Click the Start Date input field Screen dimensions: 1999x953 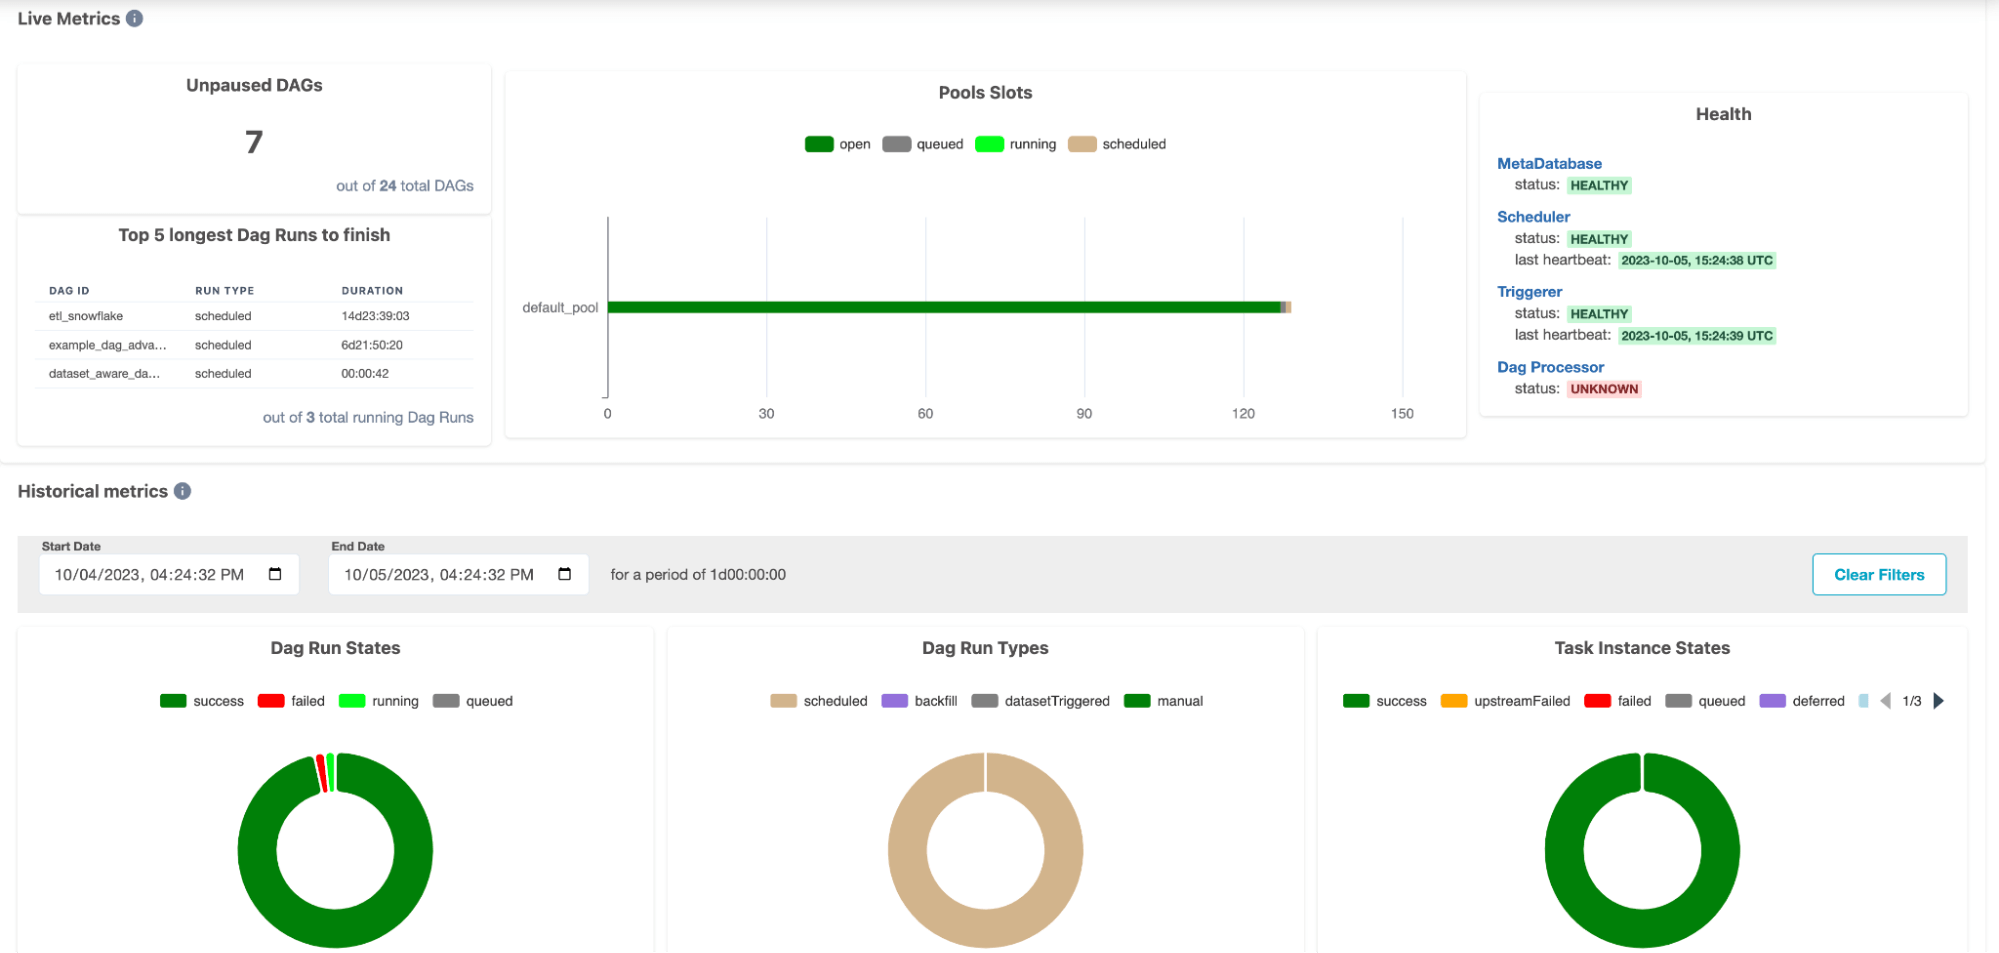pyautogui.click(x=150, y=575)
